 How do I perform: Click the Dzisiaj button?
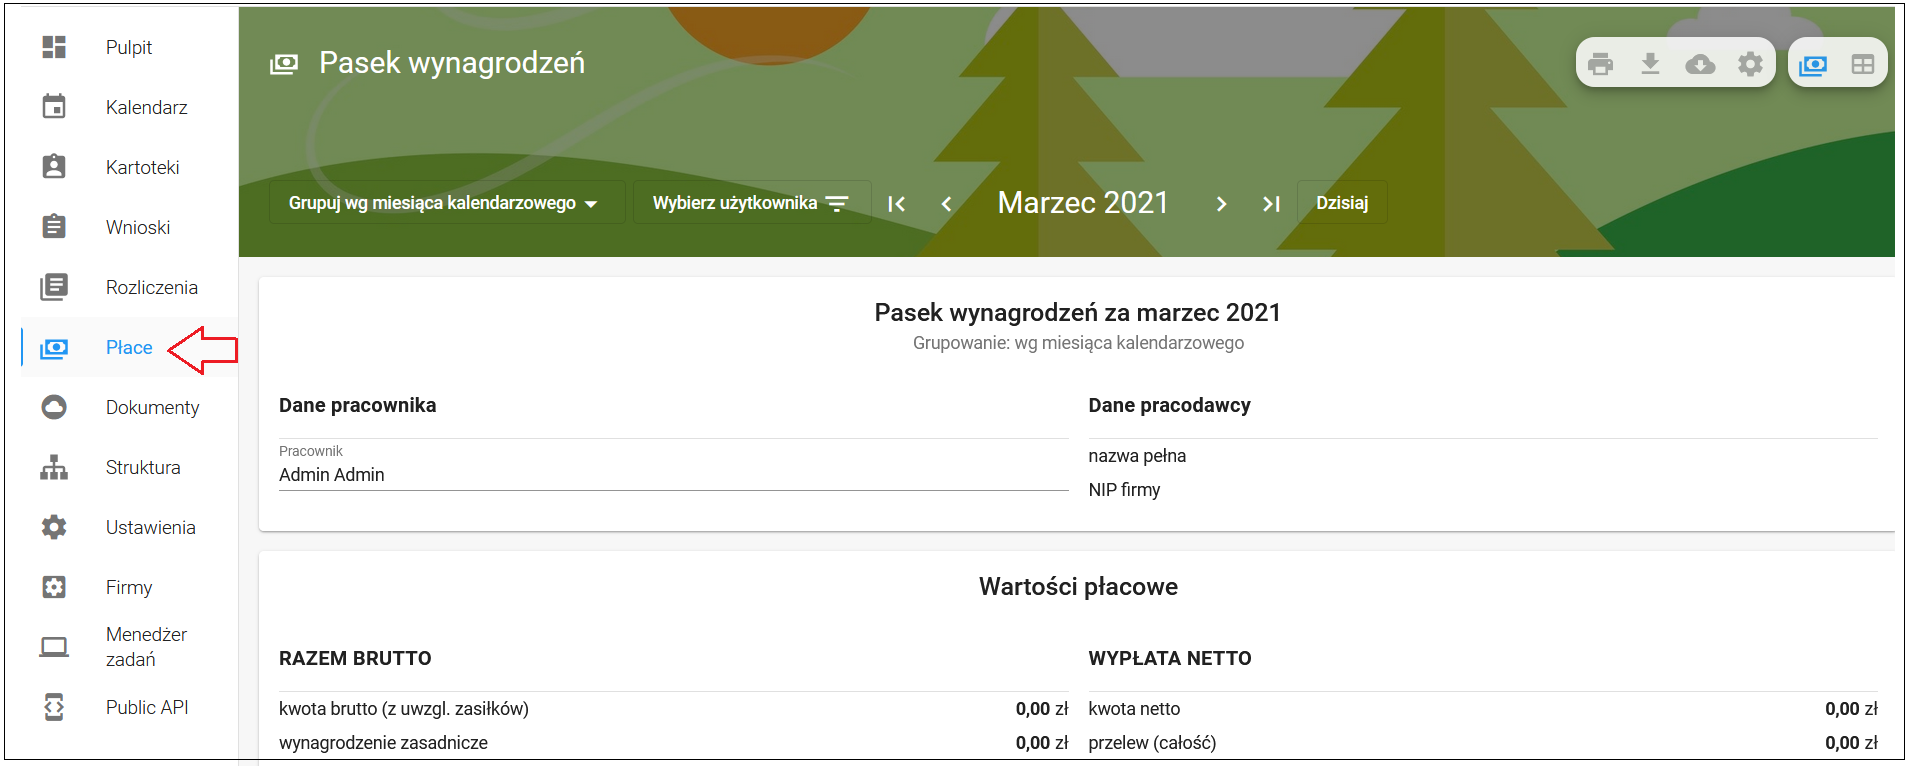click(x=1342, y=203)
